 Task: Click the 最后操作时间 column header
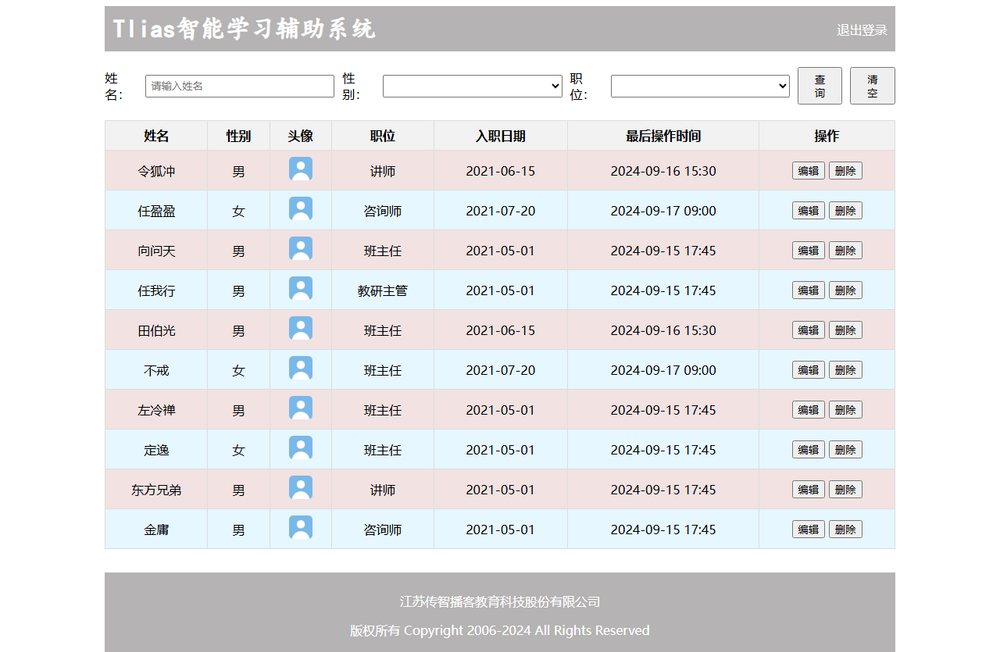coord(663,136)
